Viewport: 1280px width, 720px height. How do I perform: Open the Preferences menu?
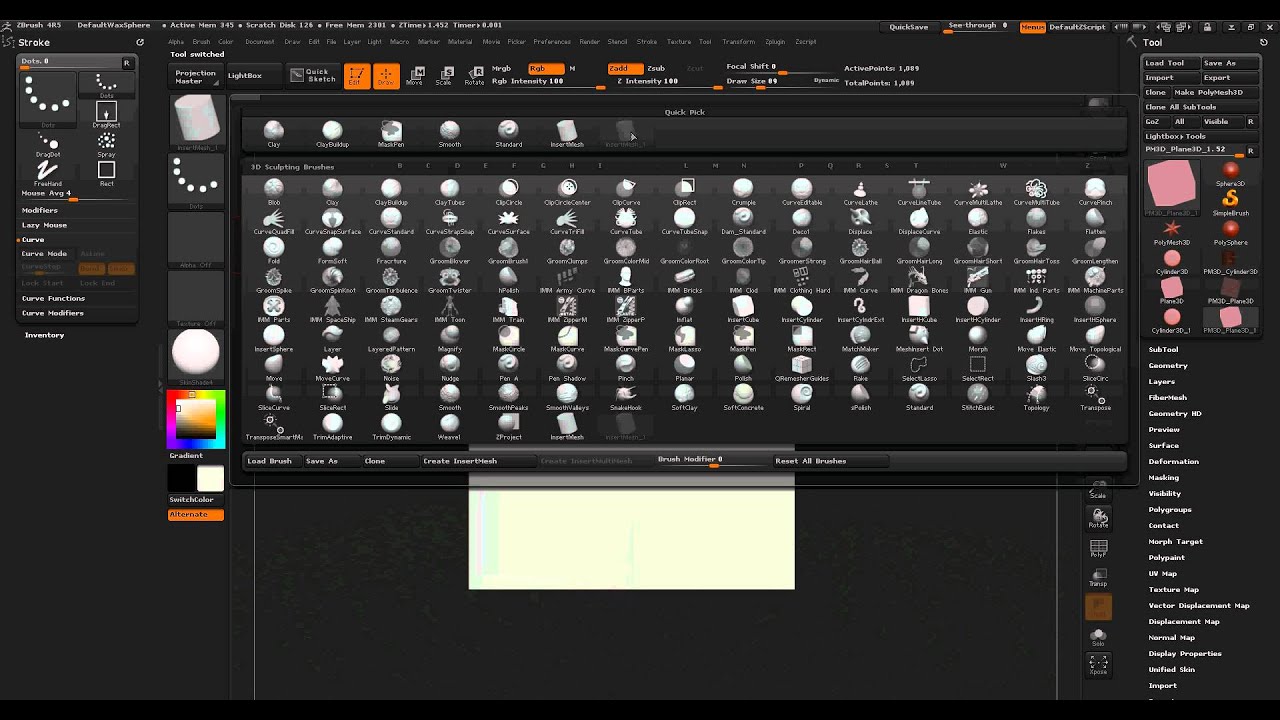pos(552,42)
